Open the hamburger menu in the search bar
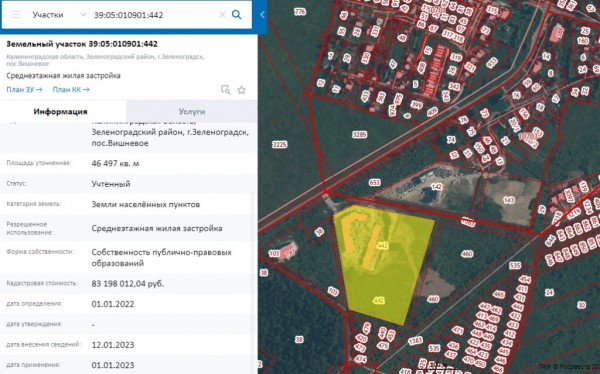Image resolution: width=600 pixels, height=374 pixels. coord(16,15)
